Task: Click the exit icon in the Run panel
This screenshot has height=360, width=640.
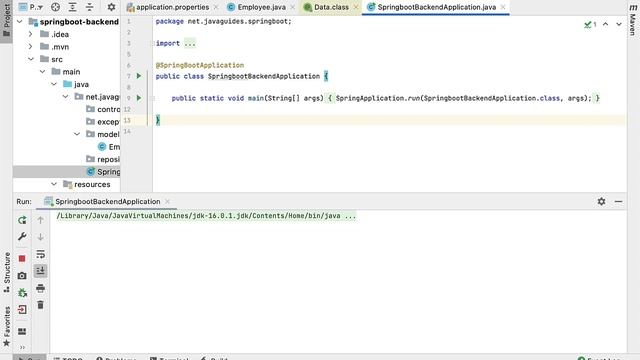Action: click(x=22, y=310)
